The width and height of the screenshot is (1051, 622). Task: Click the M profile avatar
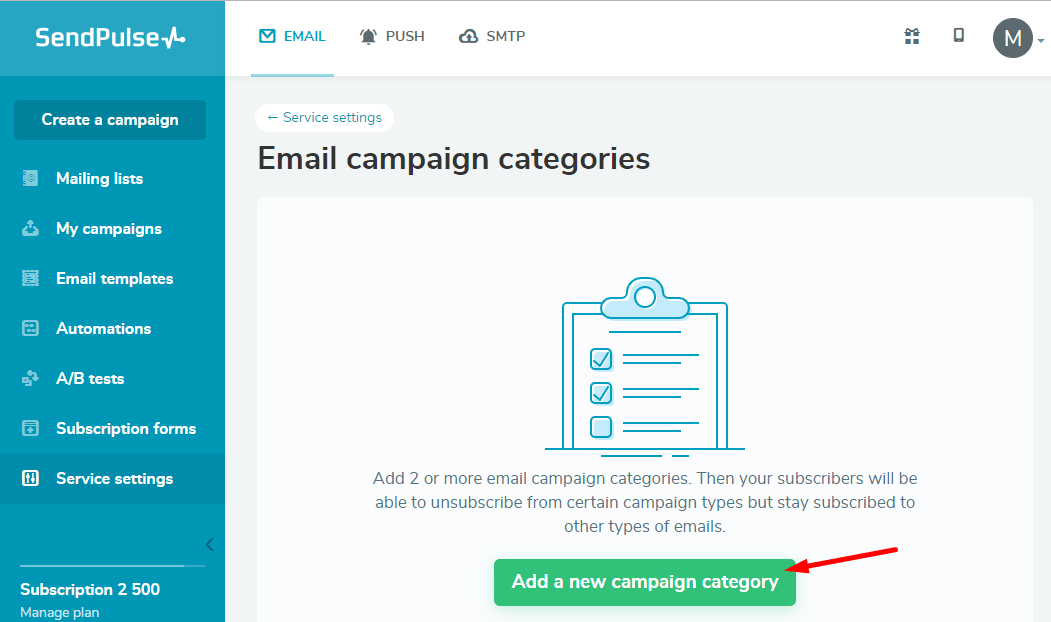(1013, 38)
